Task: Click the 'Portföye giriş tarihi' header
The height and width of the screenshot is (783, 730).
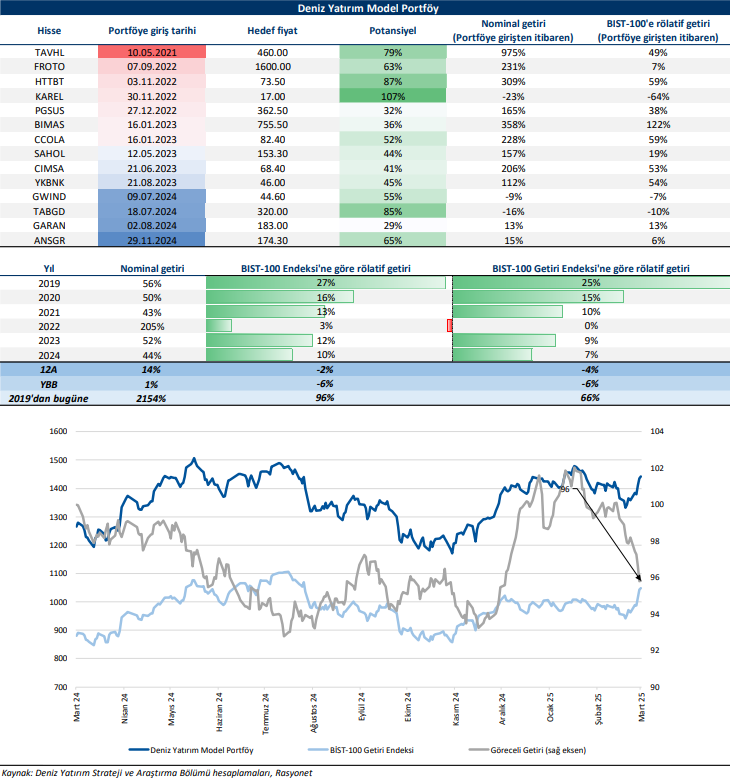Action: coord(152,31)
